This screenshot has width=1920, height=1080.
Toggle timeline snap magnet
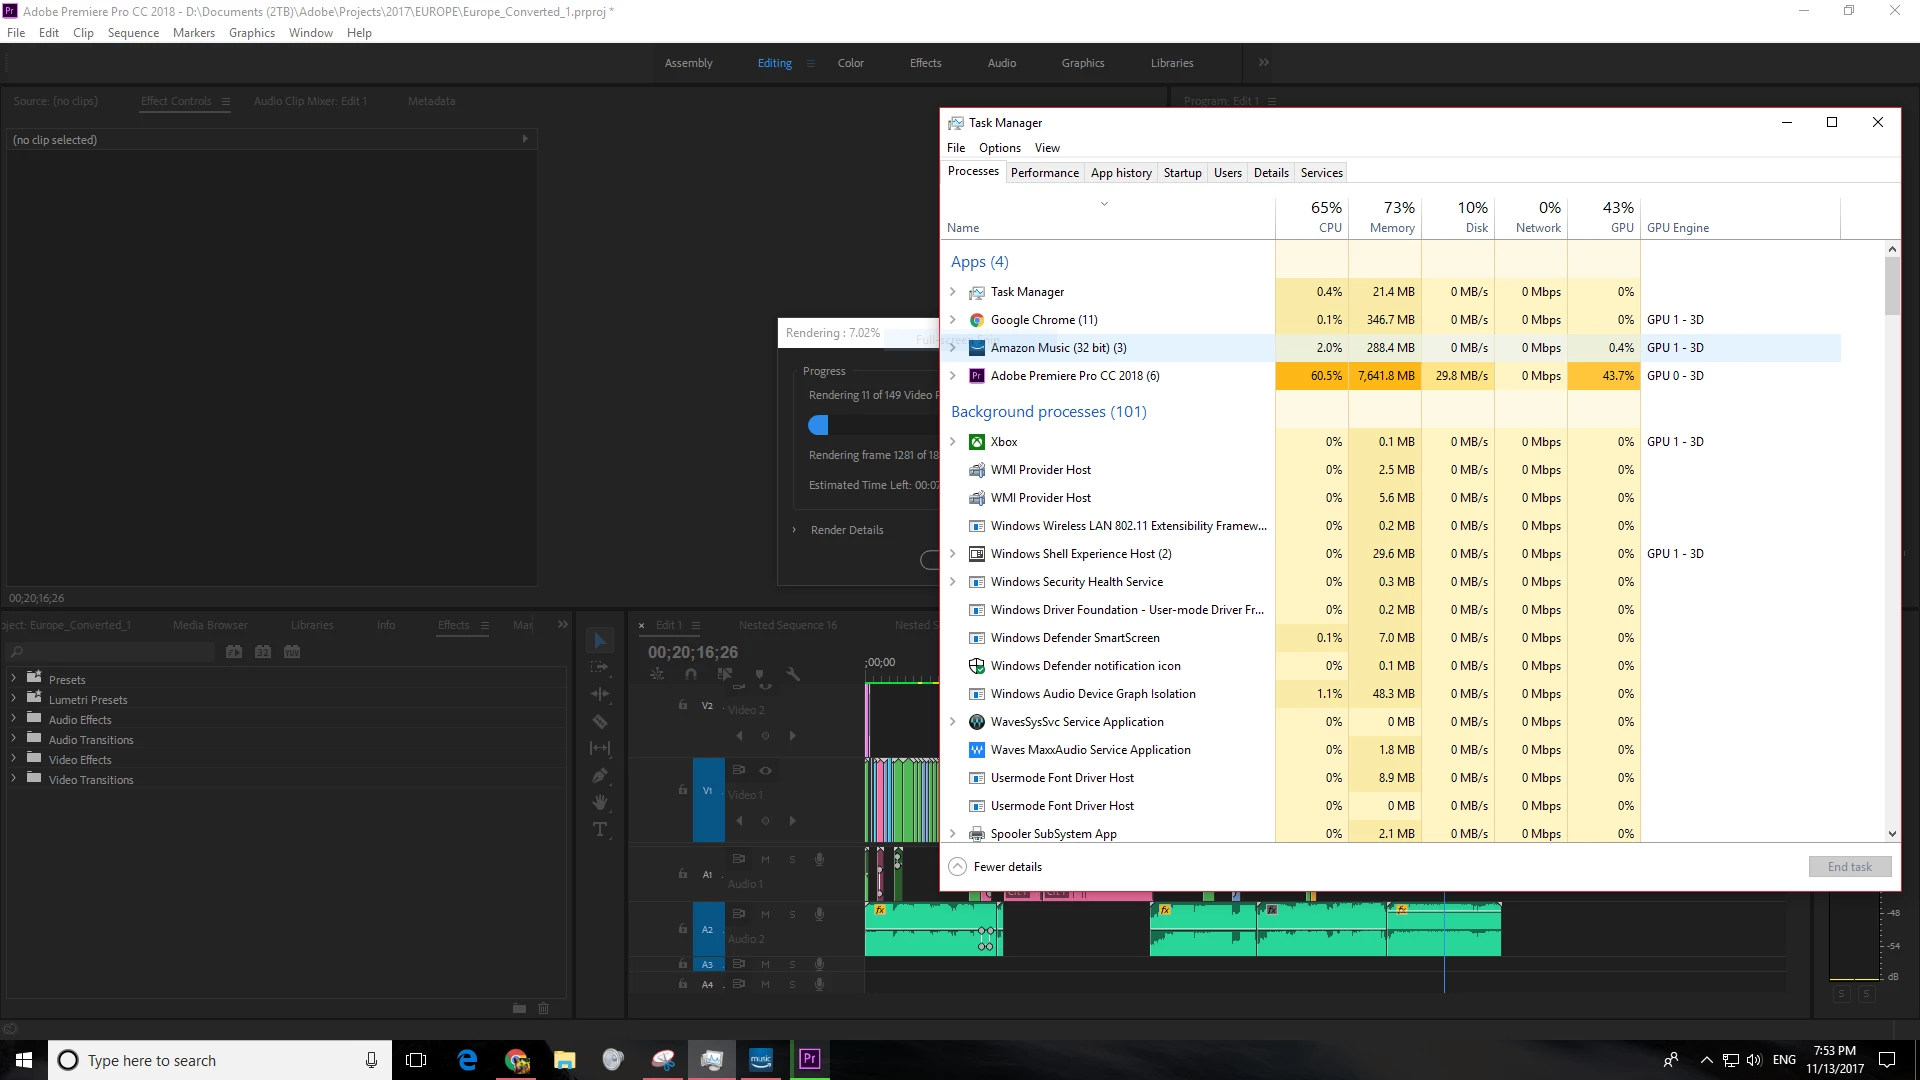691,674
